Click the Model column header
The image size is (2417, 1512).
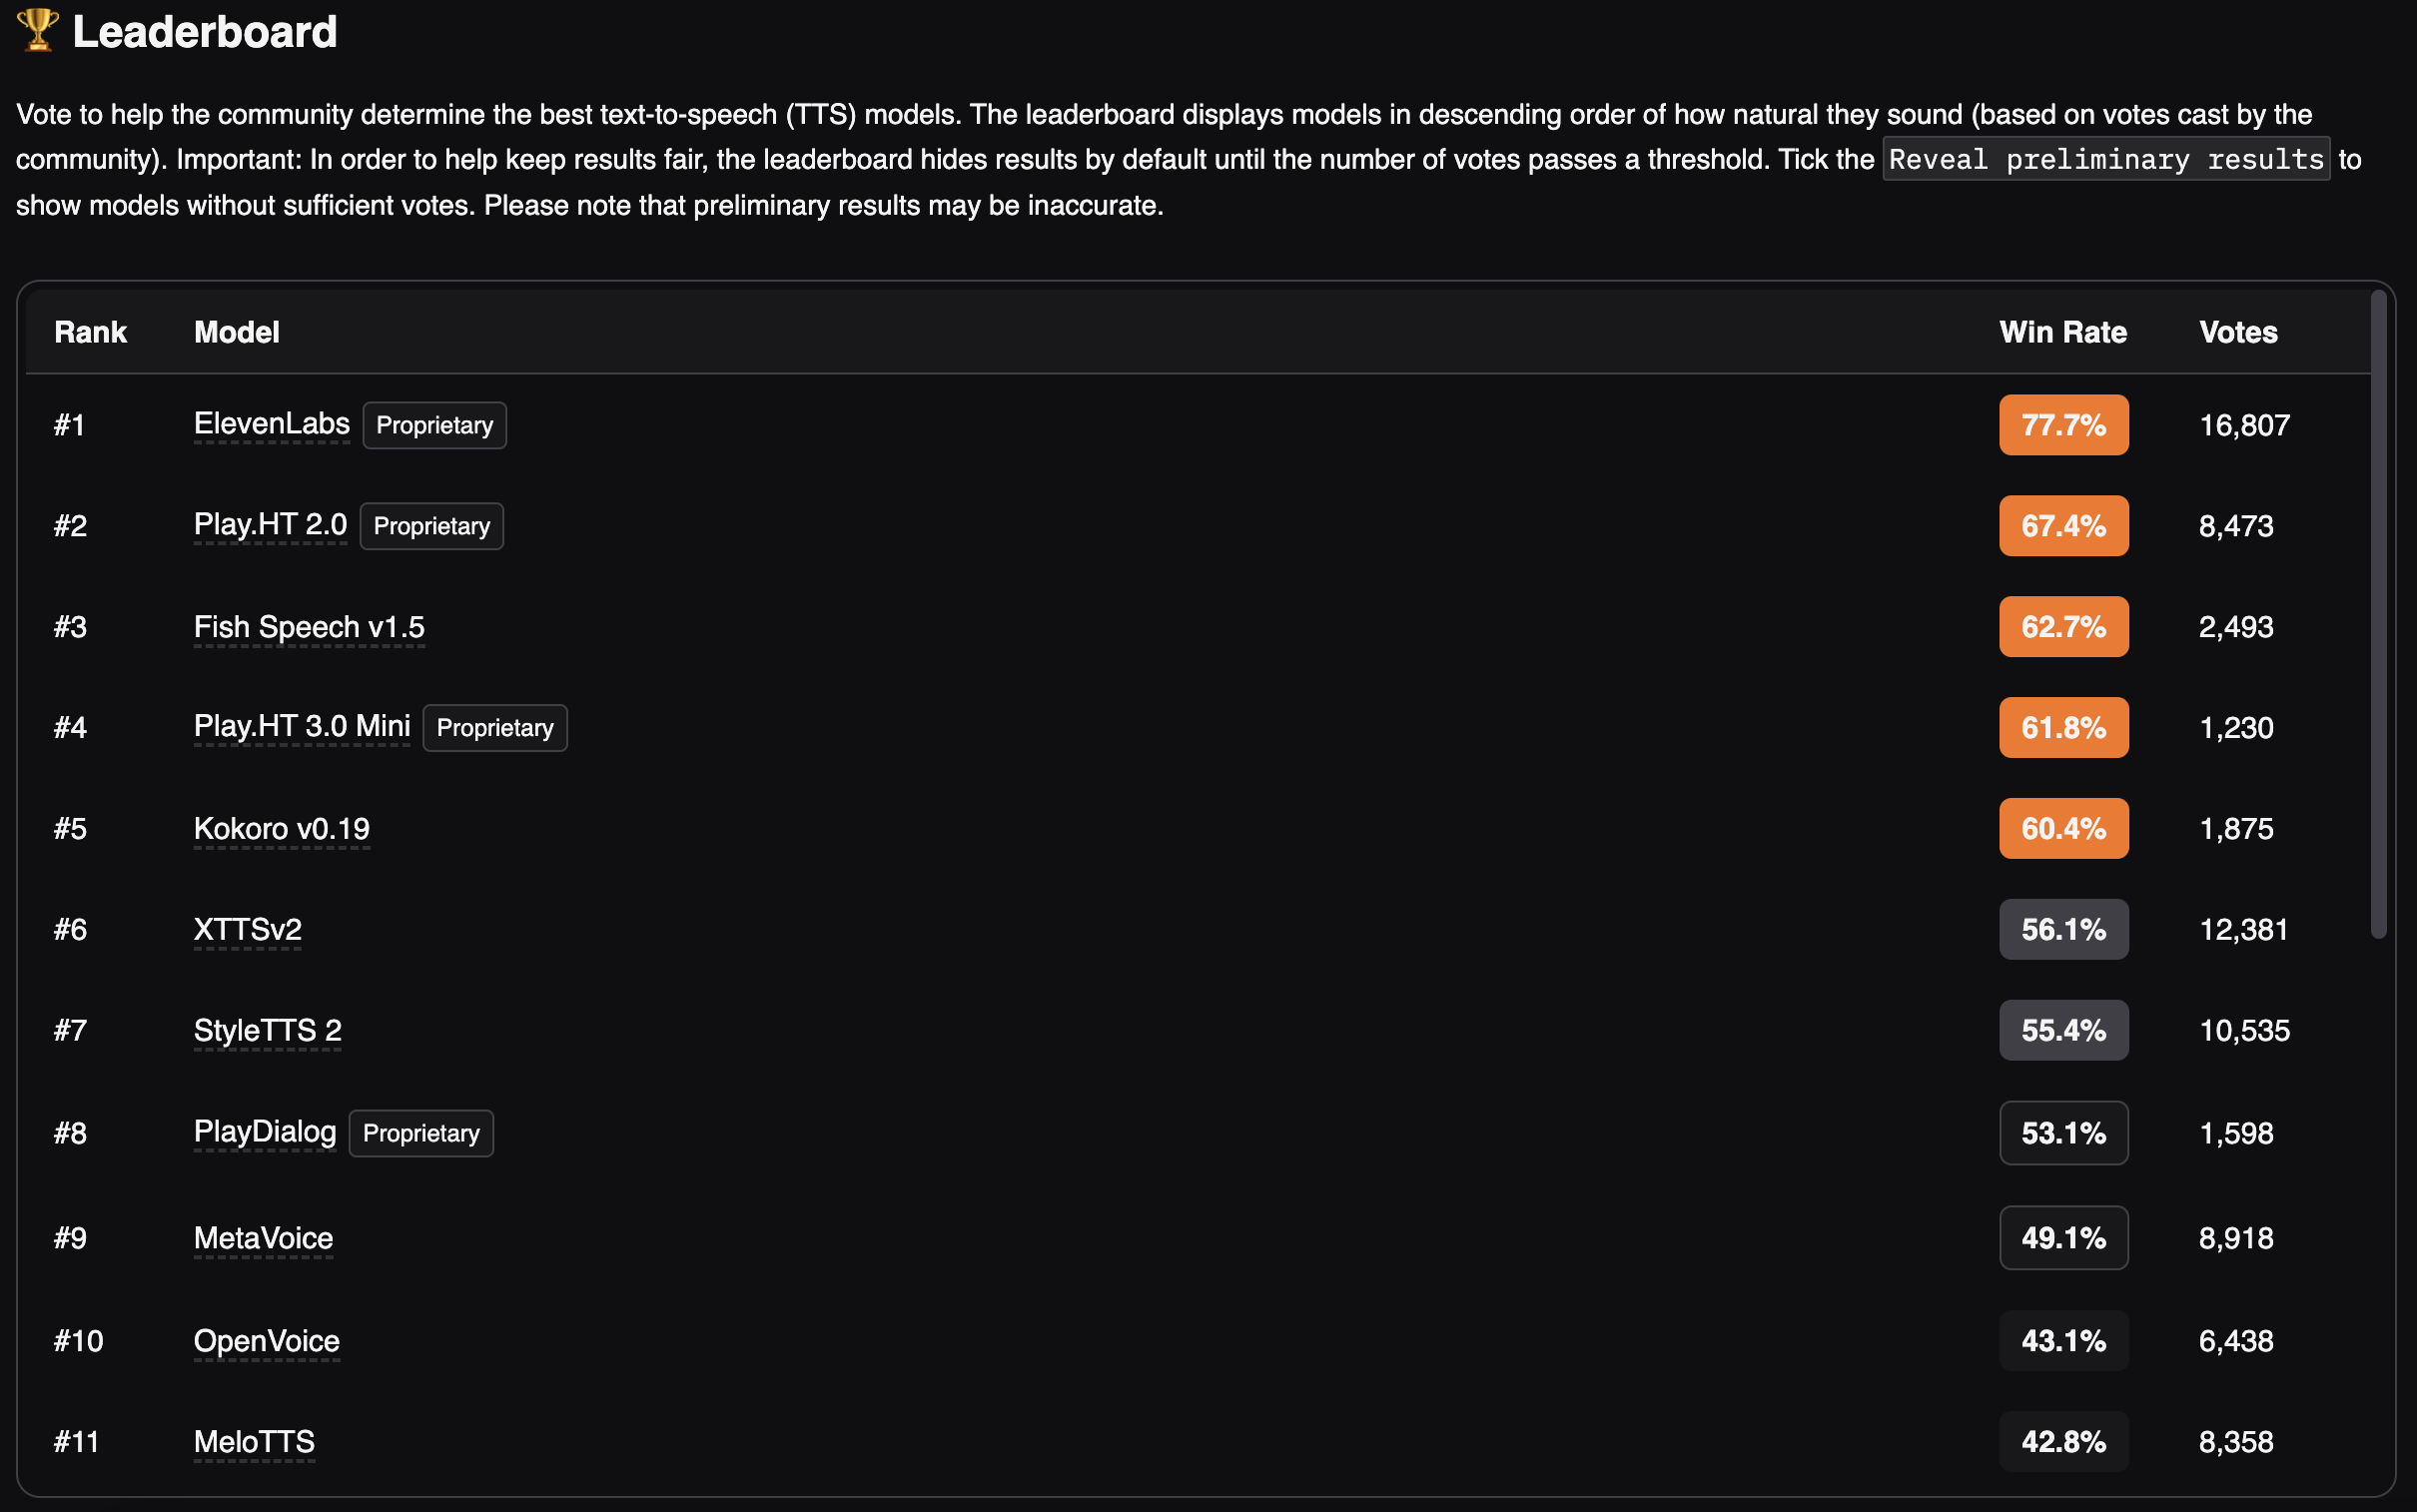point(236,332)
